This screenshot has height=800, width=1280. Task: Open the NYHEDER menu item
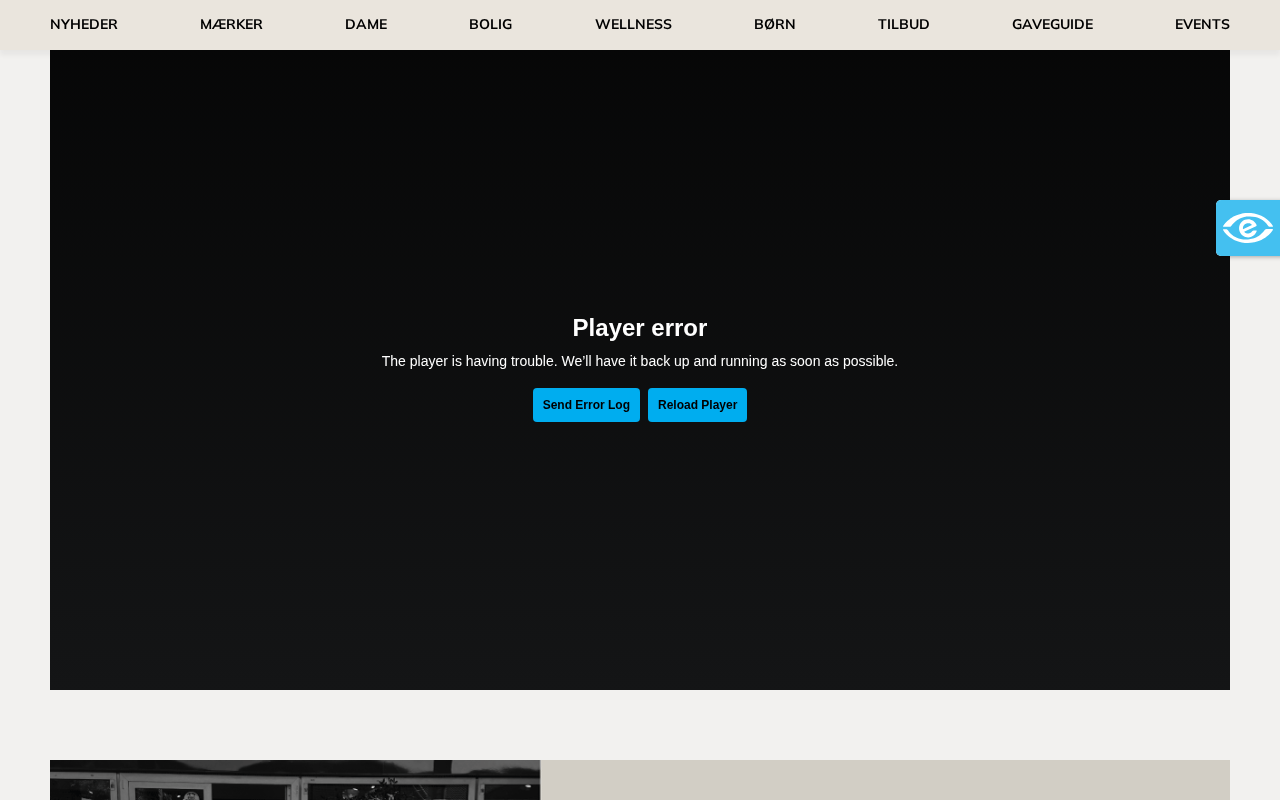[84, 25]
